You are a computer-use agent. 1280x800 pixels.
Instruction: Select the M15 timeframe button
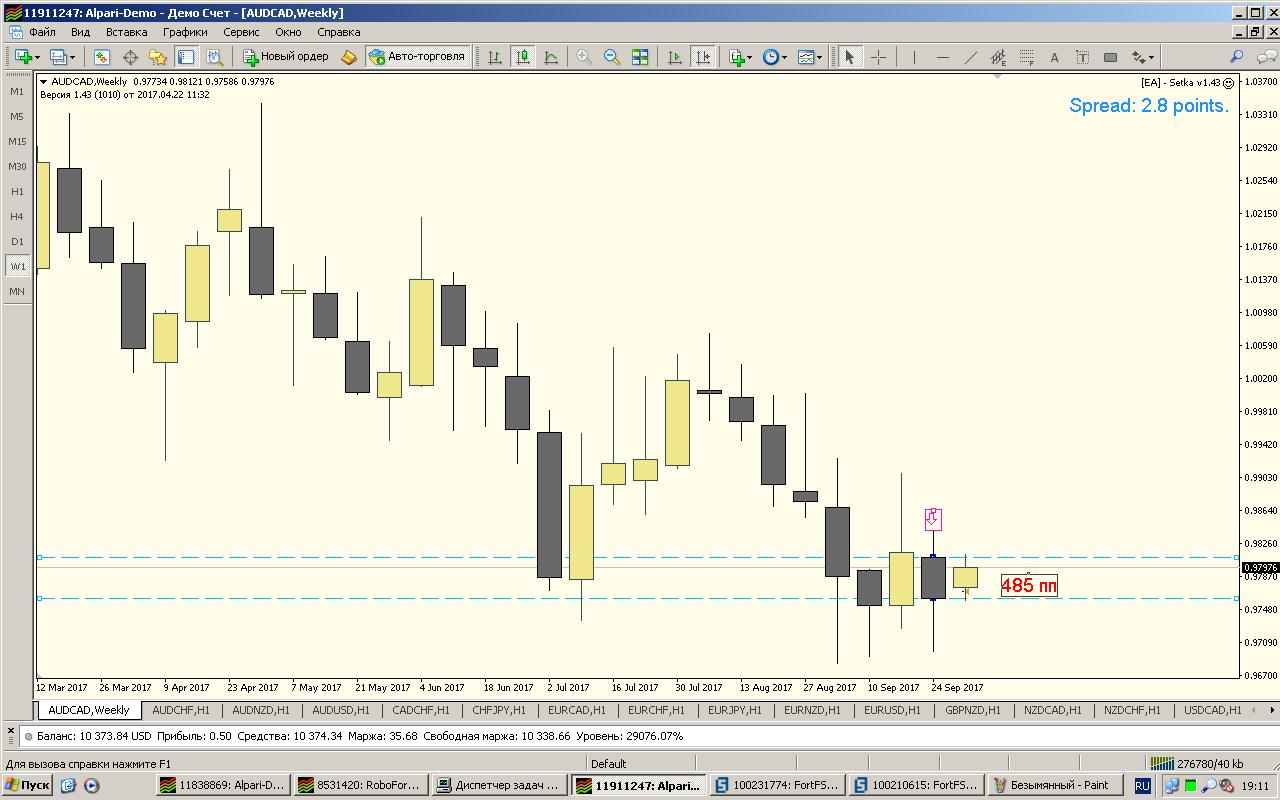pyautogui.click(x=17, y=142)
